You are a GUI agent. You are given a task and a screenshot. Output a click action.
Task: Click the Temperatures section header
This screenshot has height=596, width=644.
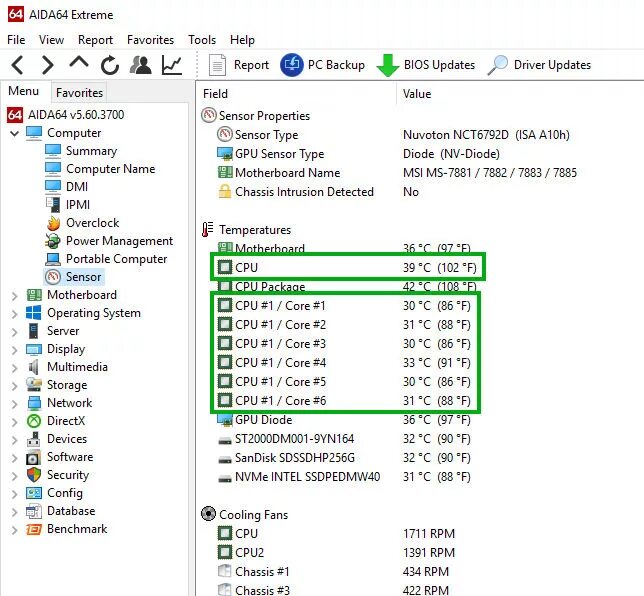[x=246, y=230]
